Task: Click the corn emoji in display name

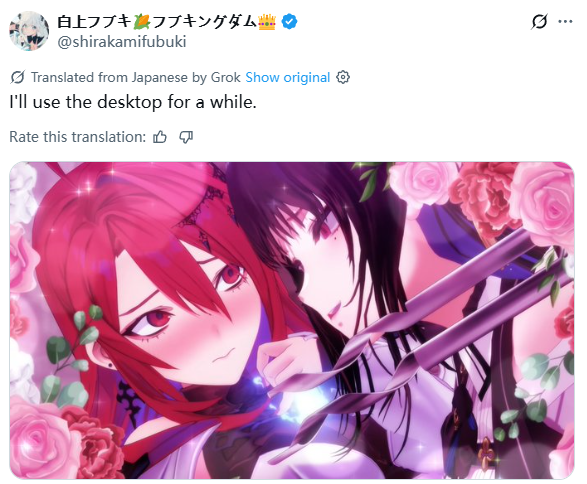Action: click(142, 22)
